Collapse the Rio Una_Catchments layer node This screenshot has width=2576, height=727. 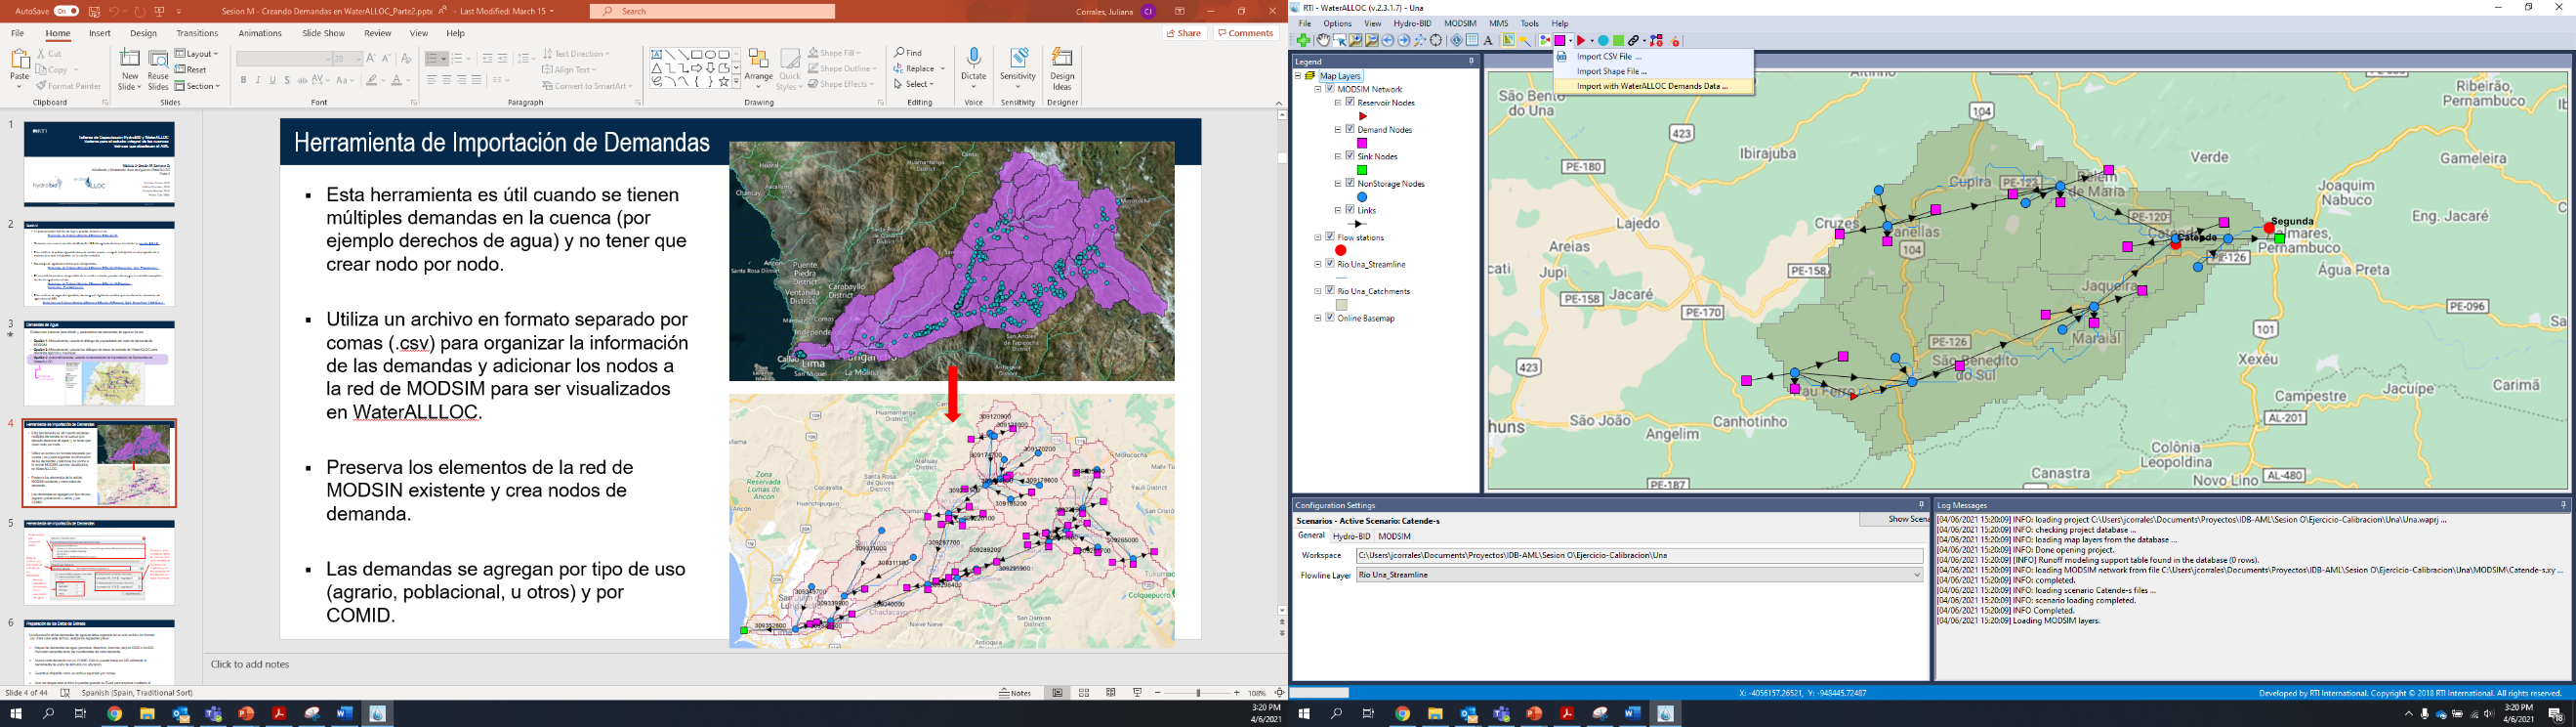(x=1317, y=291)
